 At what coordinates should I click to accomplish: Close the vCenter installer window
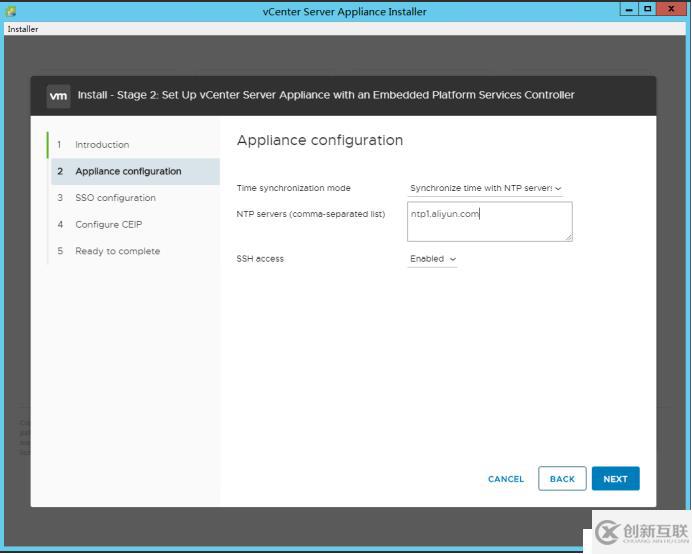coord(671,9)
